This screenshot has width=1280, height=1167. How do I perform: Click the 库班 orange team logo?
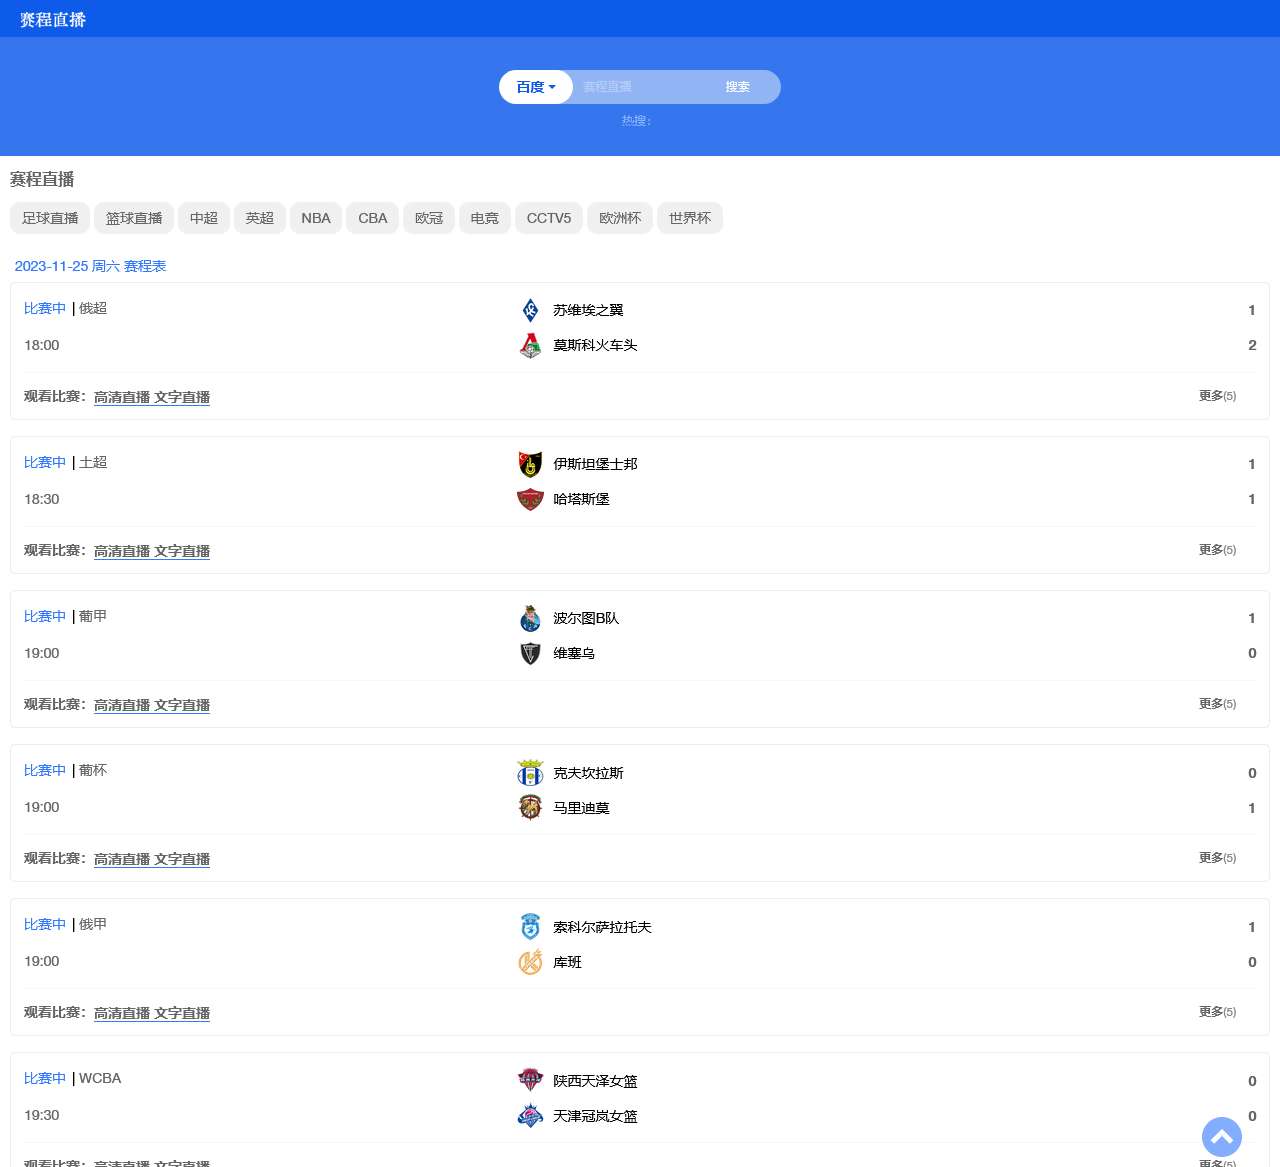530,962
